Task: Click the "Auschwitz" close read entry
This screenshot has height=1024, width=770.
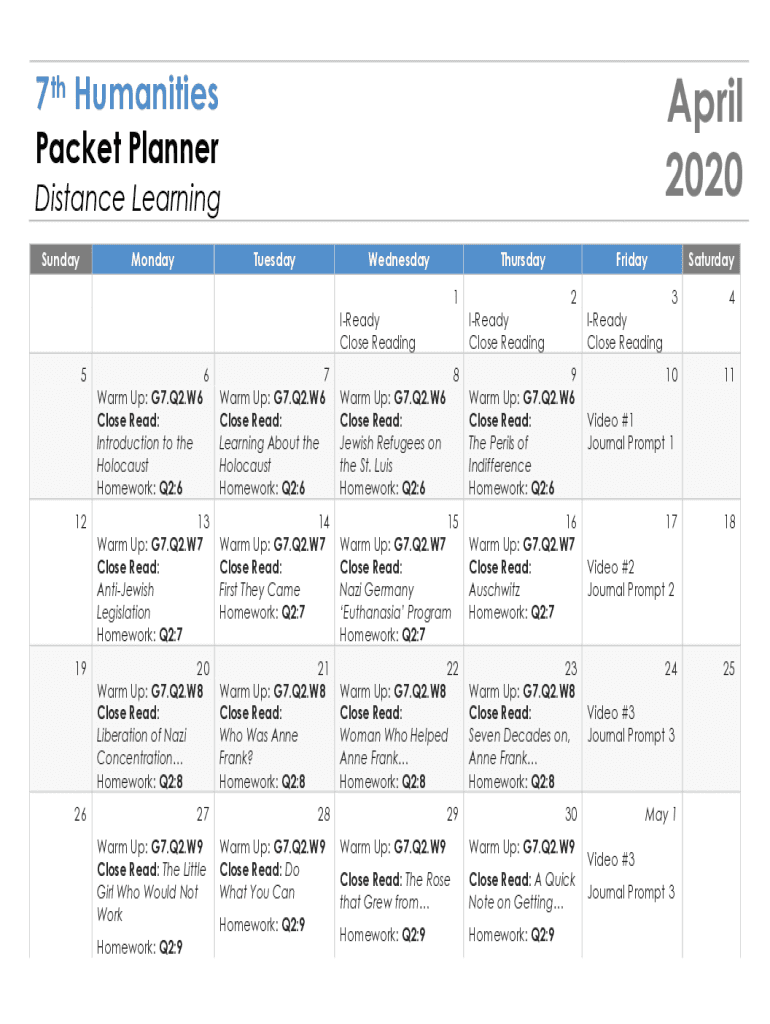Action: click(x=494, y=590)
